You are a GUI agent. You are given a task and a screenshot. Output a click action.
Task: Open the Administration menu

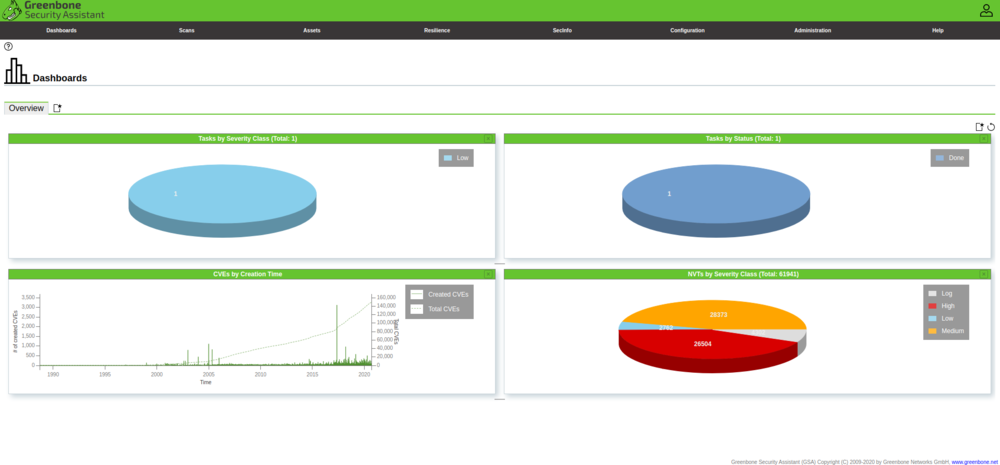coord(812,31)
